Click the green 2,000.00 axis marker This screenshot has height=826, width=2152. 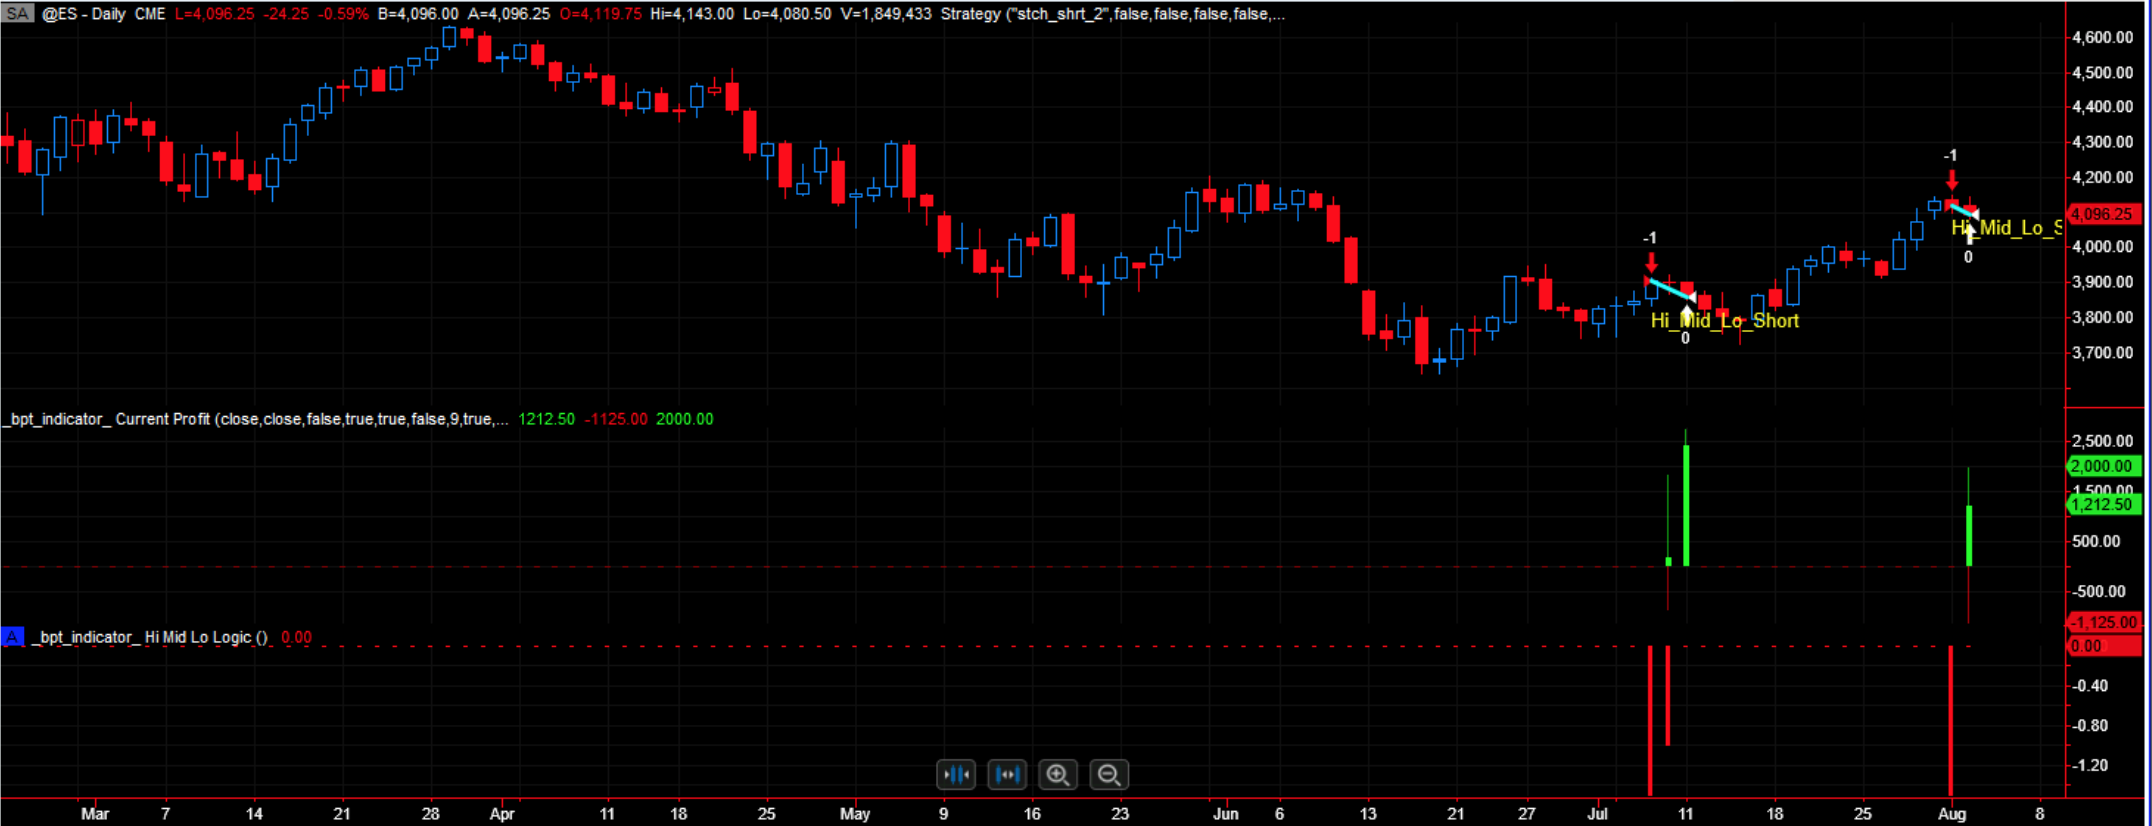coord(2102,466)
